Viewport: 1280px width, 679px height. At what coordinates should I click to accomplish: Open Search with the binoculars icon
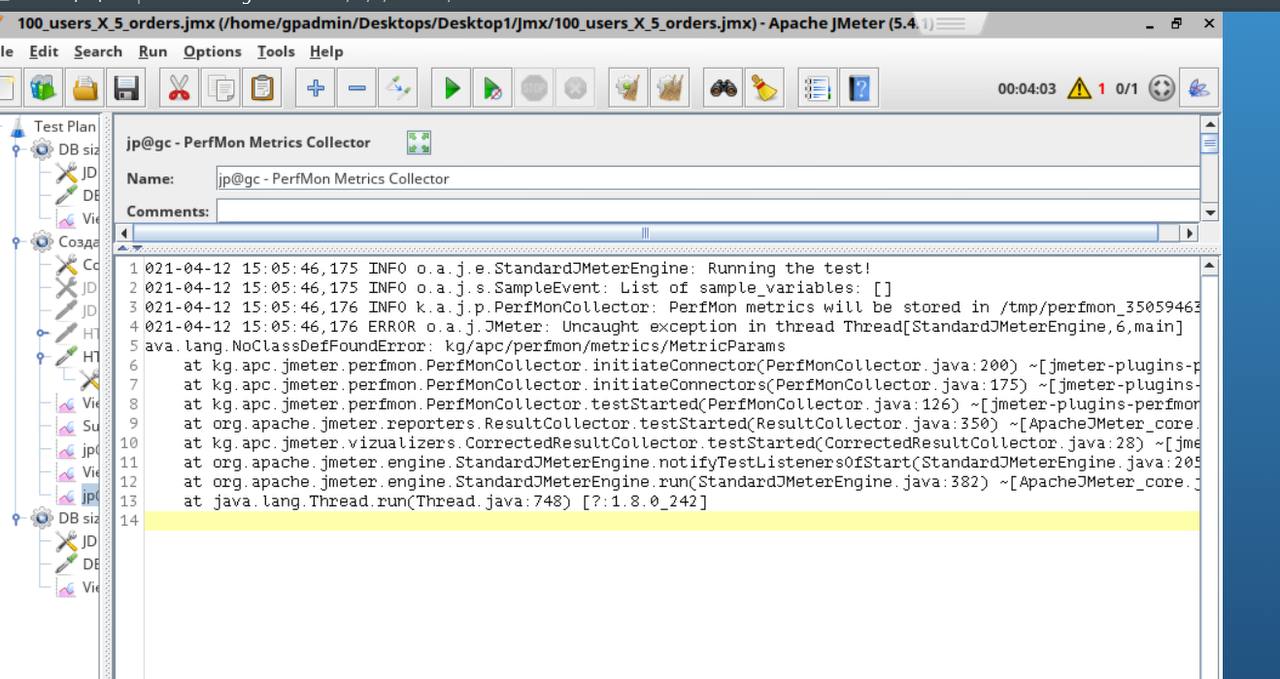coord(724,89)
